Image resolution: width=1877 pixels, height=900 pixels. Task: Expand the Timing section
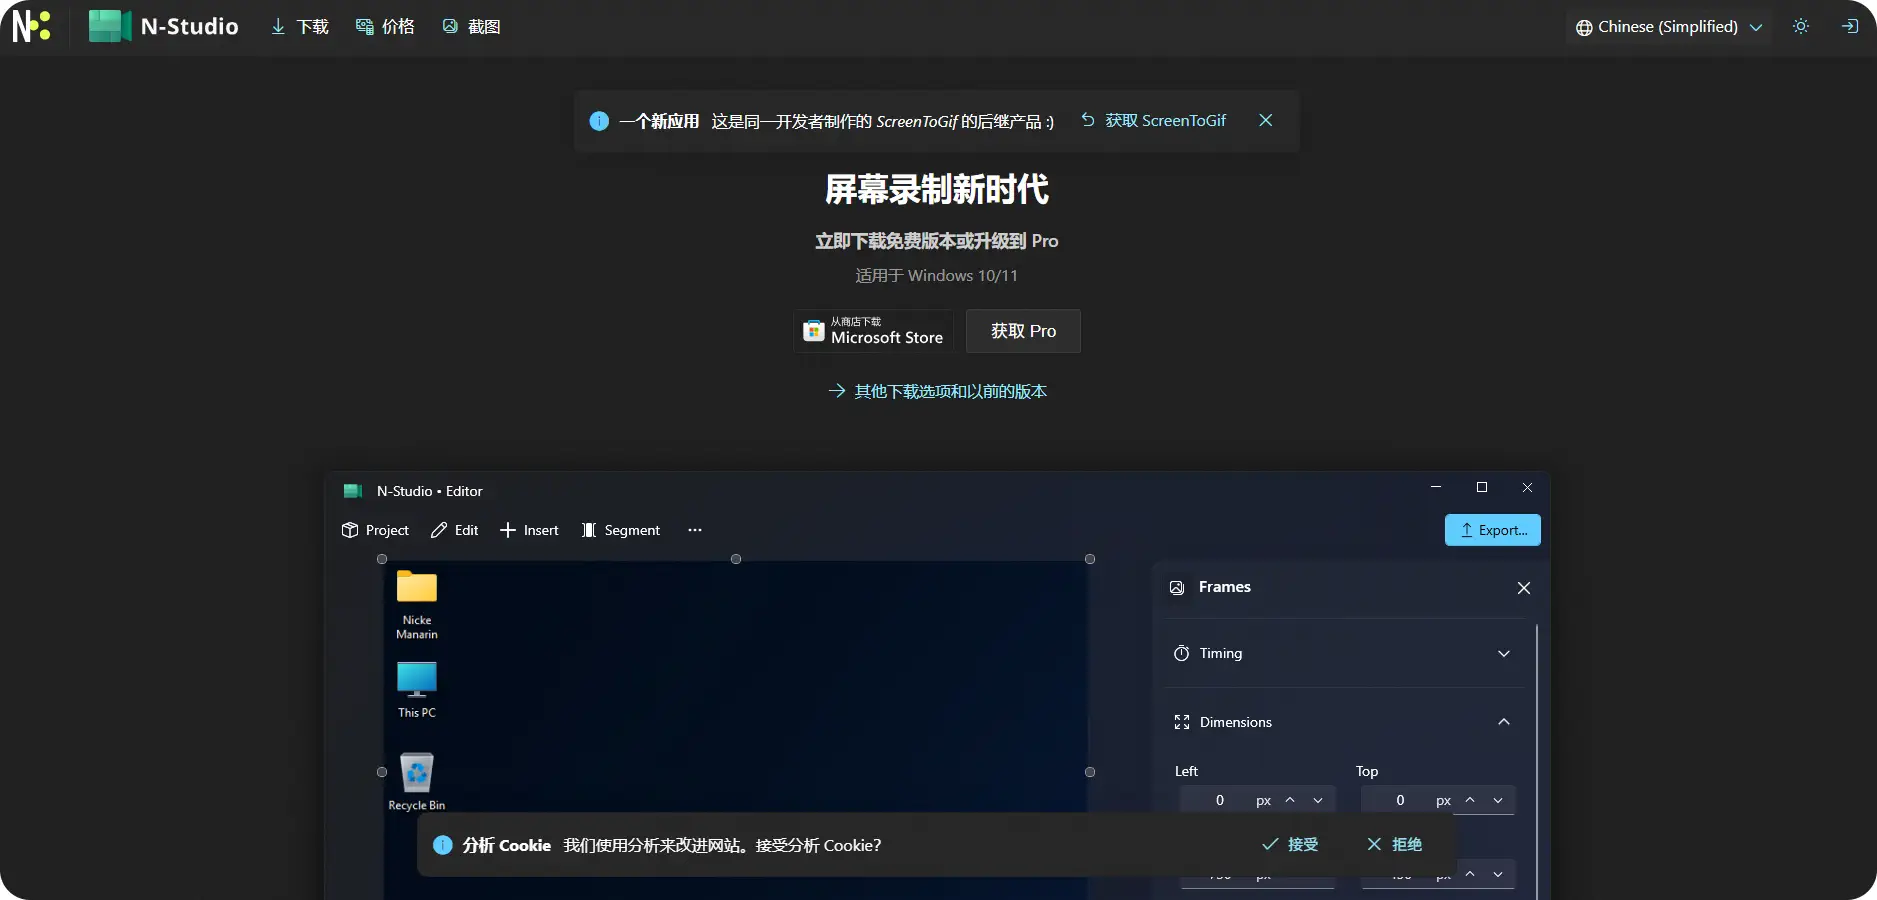coord(1342,653)
